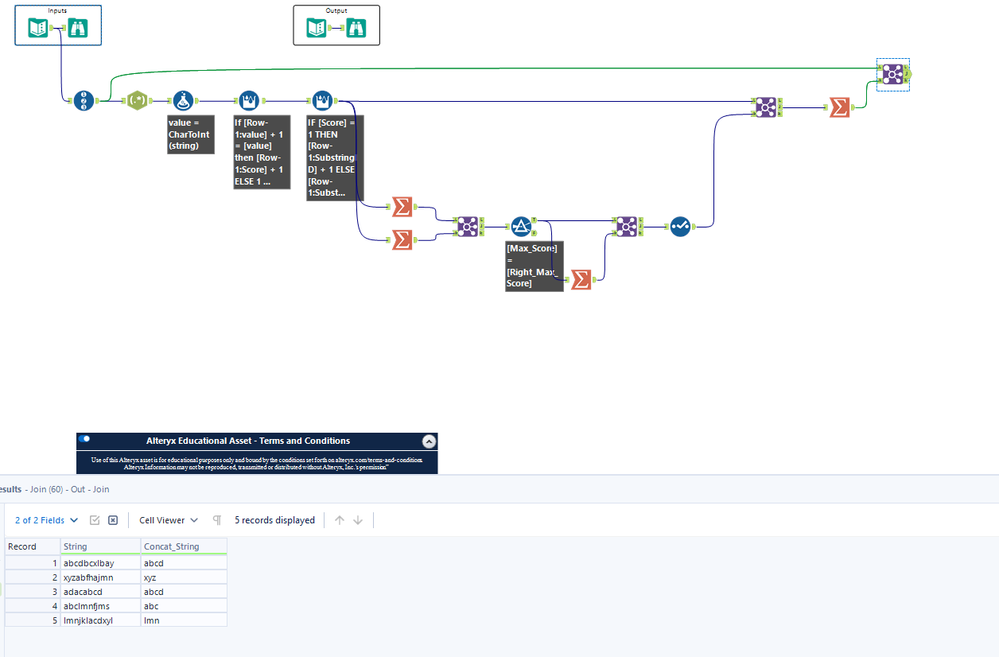The image size is (999, 657).
Task: Click the 'Join (60) - Out - Join' results label
Action: tap(69, 489)
